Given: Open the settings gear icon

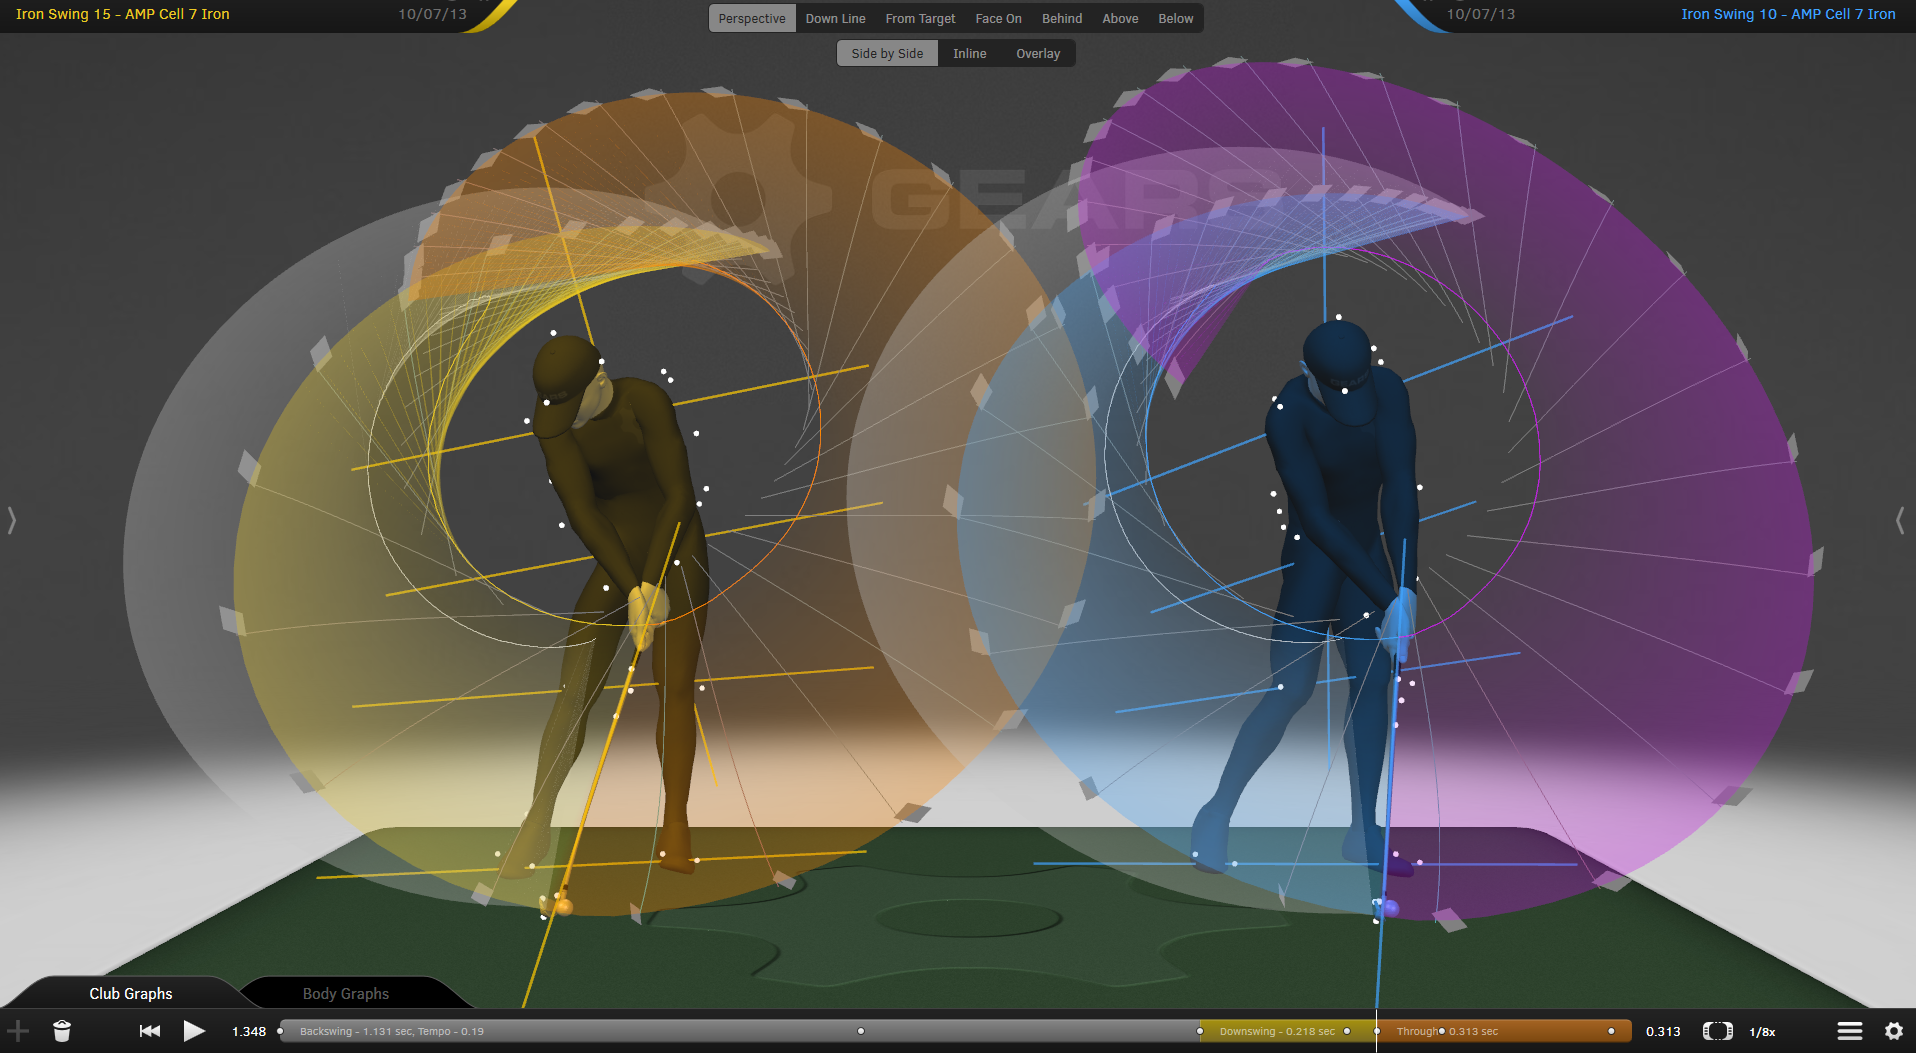Looking at the screenshot, I should (x=1893, y=1030).
